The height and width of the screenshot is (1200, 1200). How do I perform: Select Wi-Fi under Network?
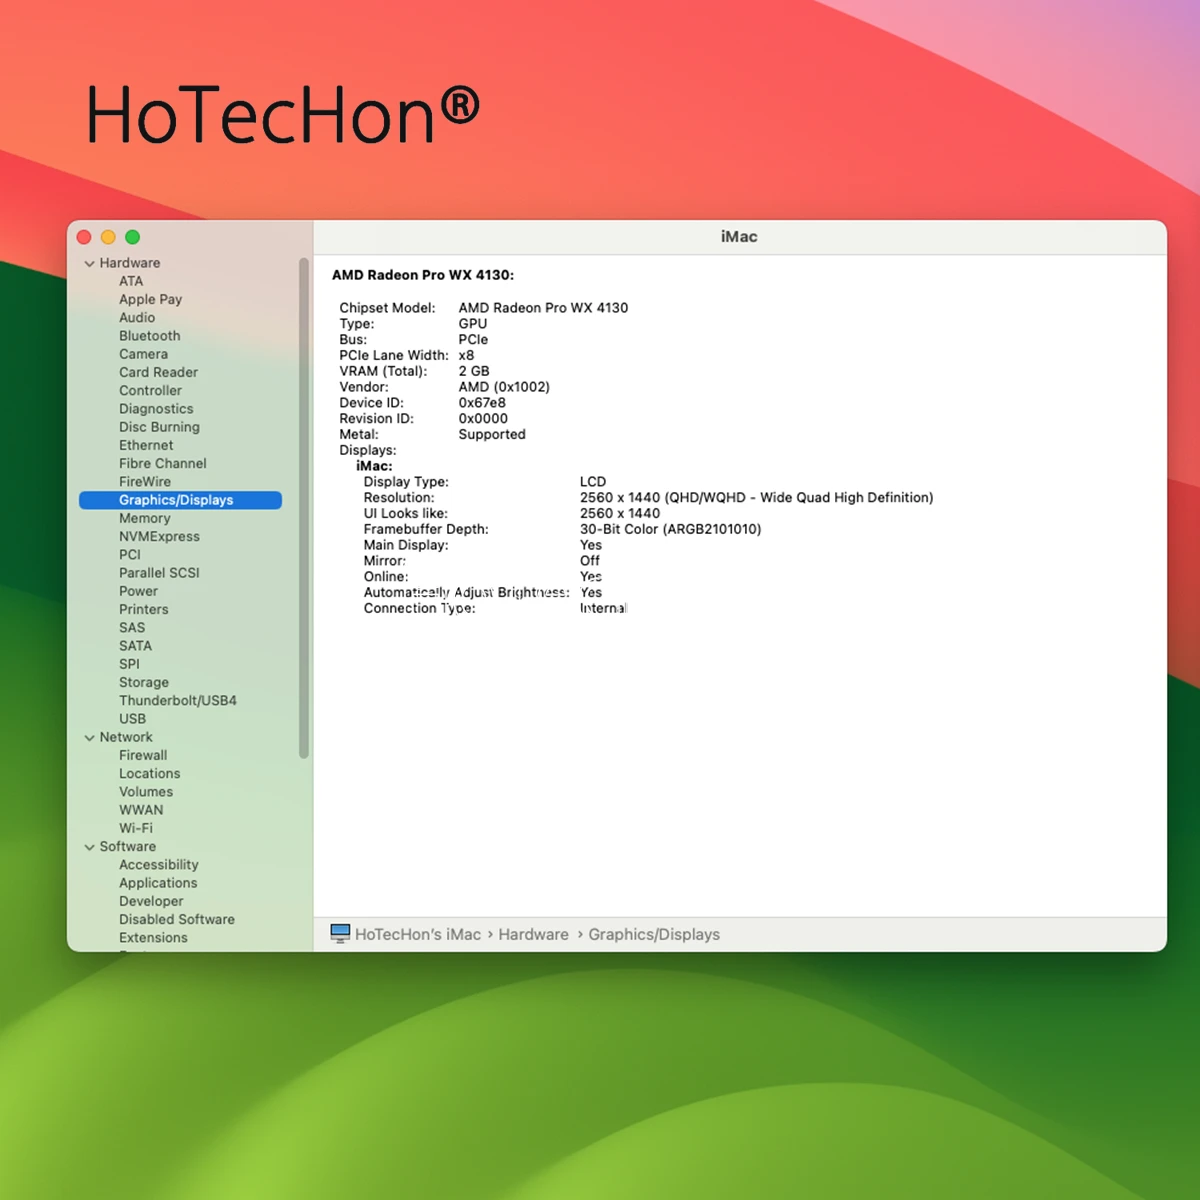tap(136, 828)
